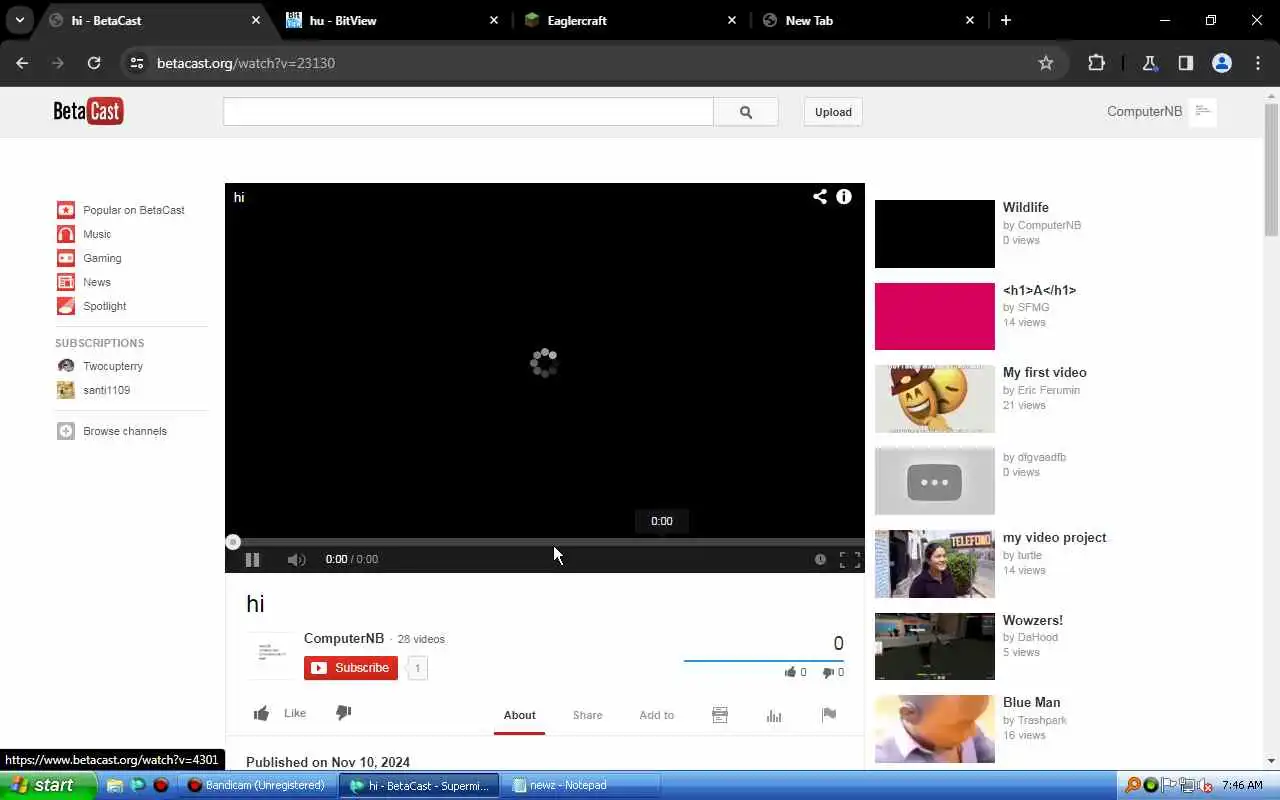Image resolution: width=1280 pixels, height=800 pixels.
Task: Open the ComputerNB account menu icon
Action: point(1203,111)
